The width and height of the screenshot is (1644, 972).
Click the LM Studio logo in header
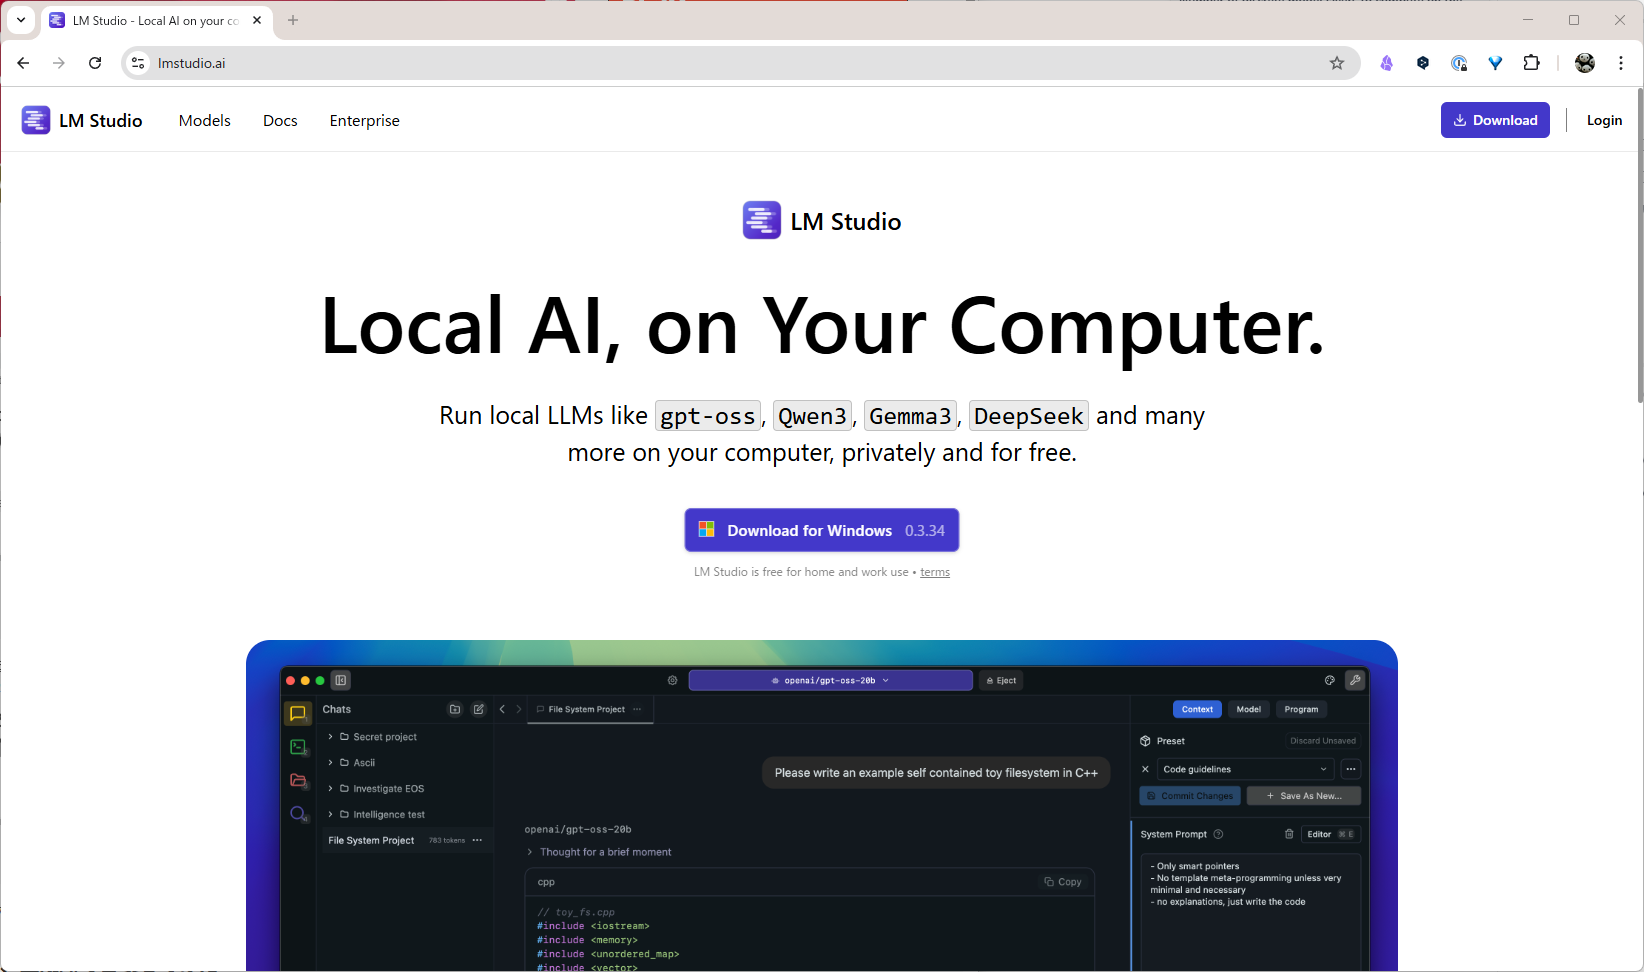[82, 120]
